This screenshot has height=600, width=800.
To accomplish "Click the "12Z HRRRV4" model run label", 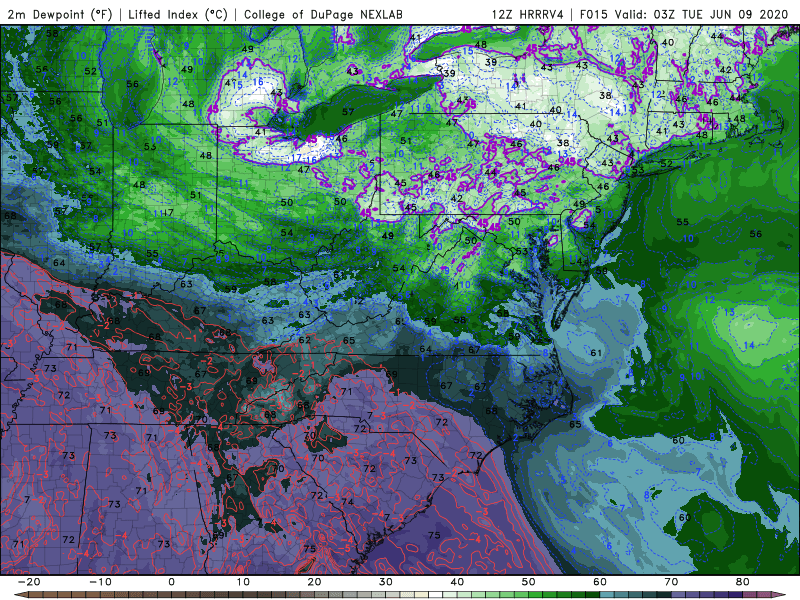I will (x=528, y=15).
